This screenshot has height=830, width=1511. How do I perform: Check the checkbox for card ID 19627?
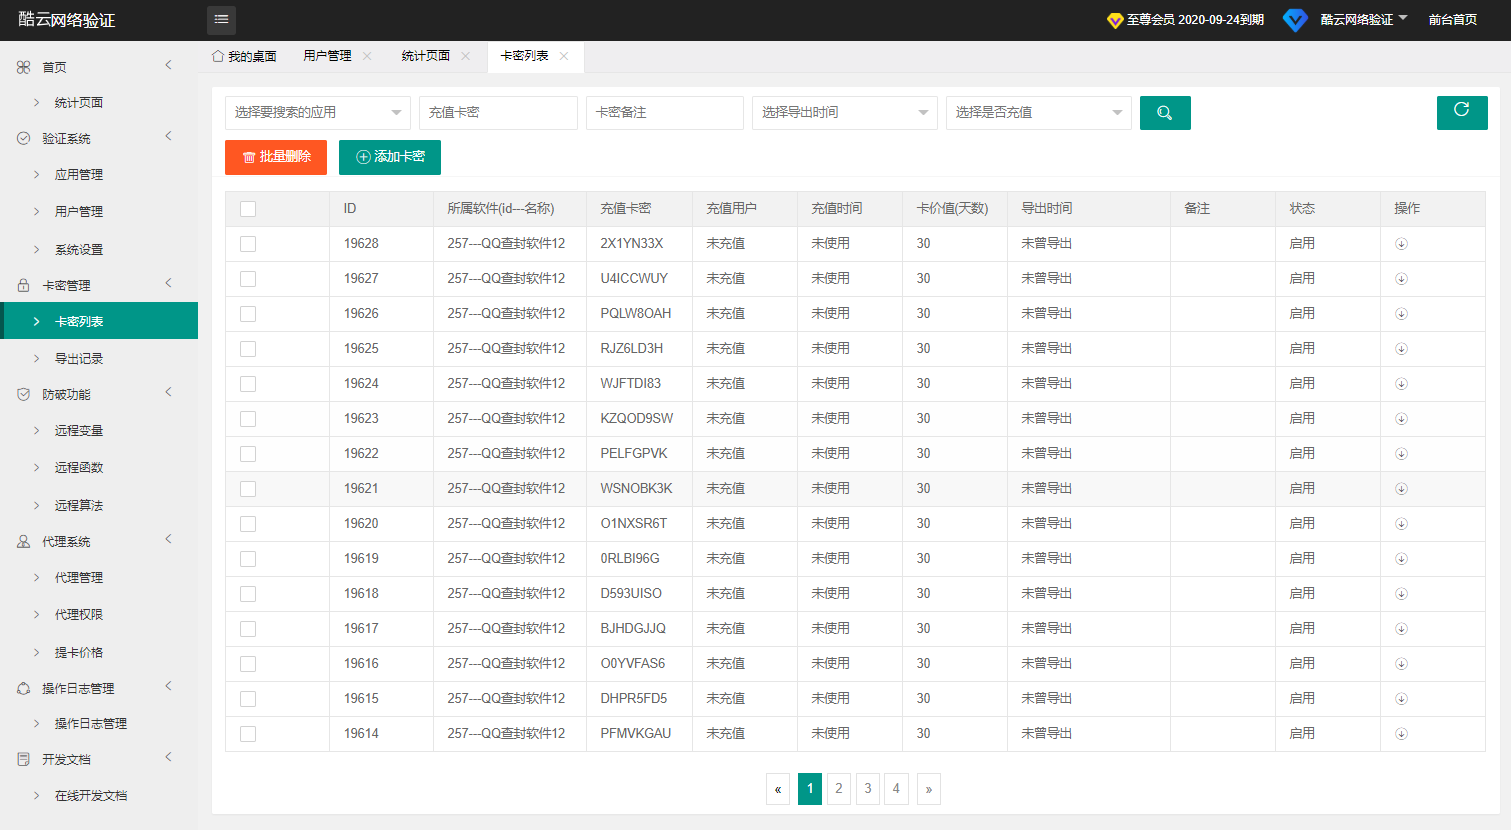(247, 278)
